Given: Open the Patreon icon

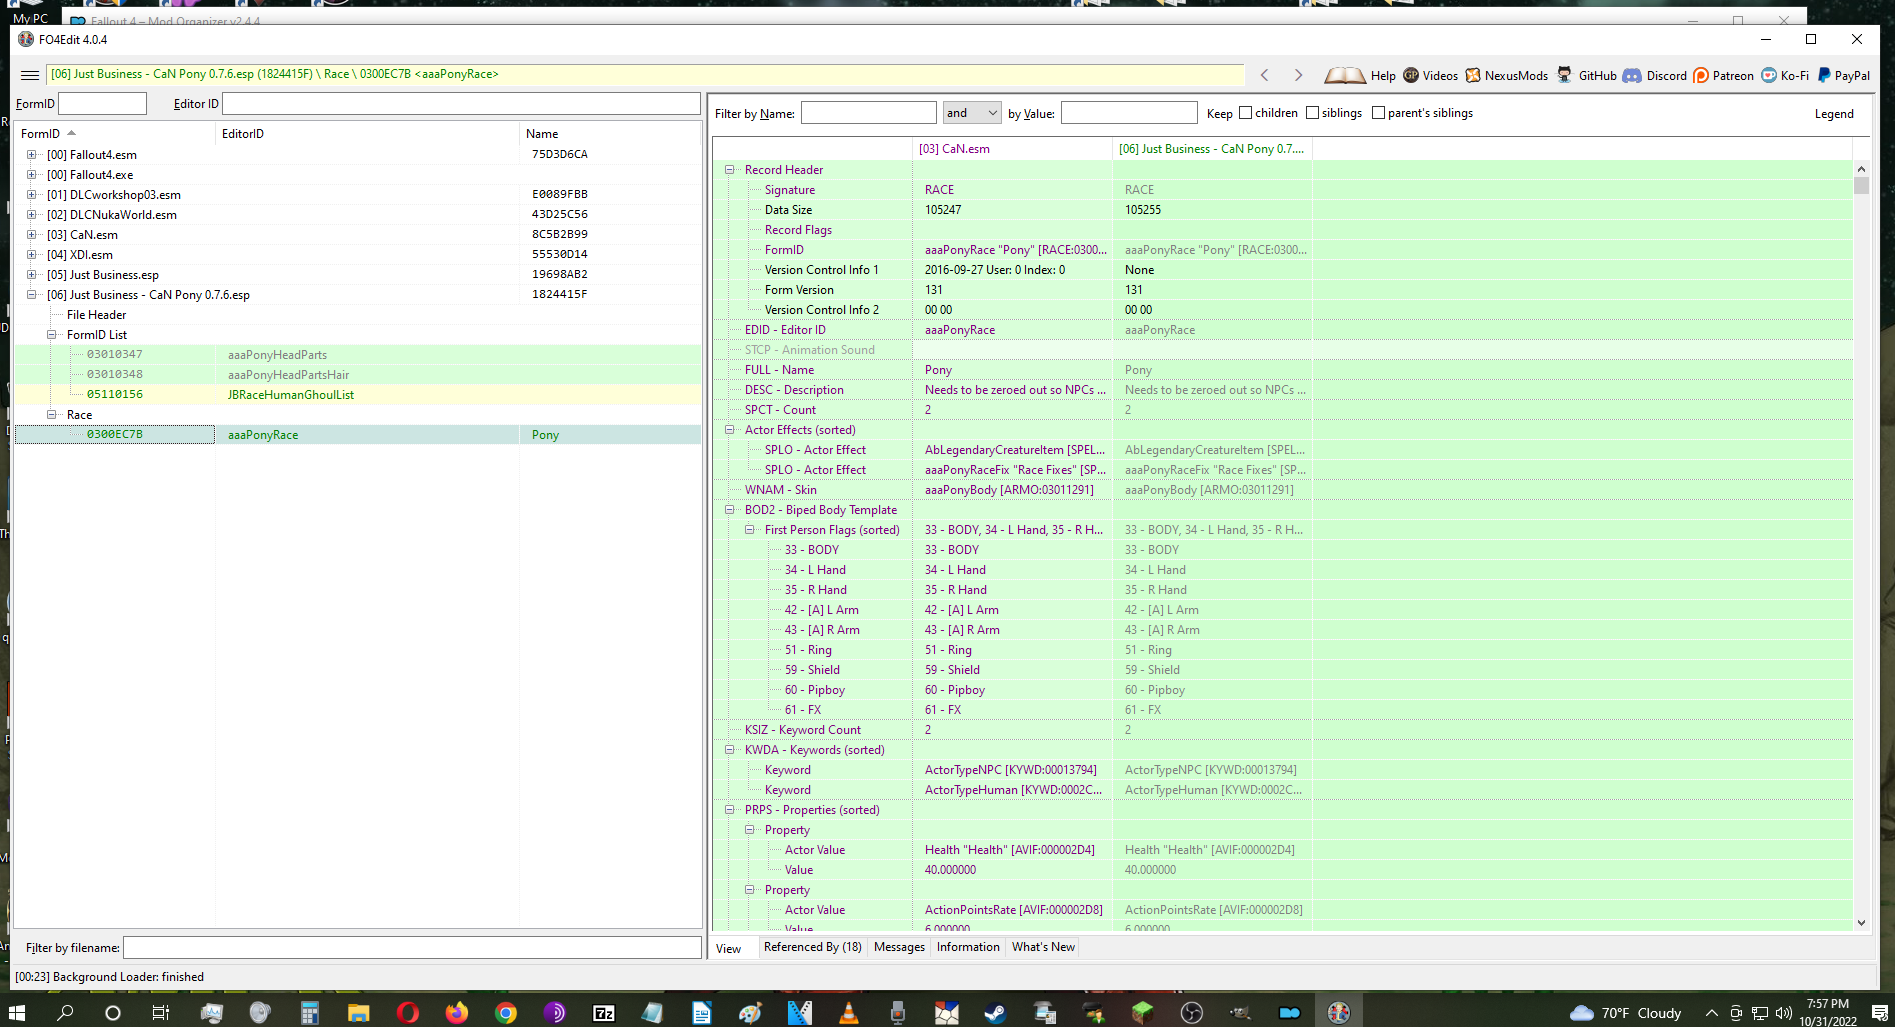Looking at the screenshot, I should pyautogui.click(x=1701, y=75).
